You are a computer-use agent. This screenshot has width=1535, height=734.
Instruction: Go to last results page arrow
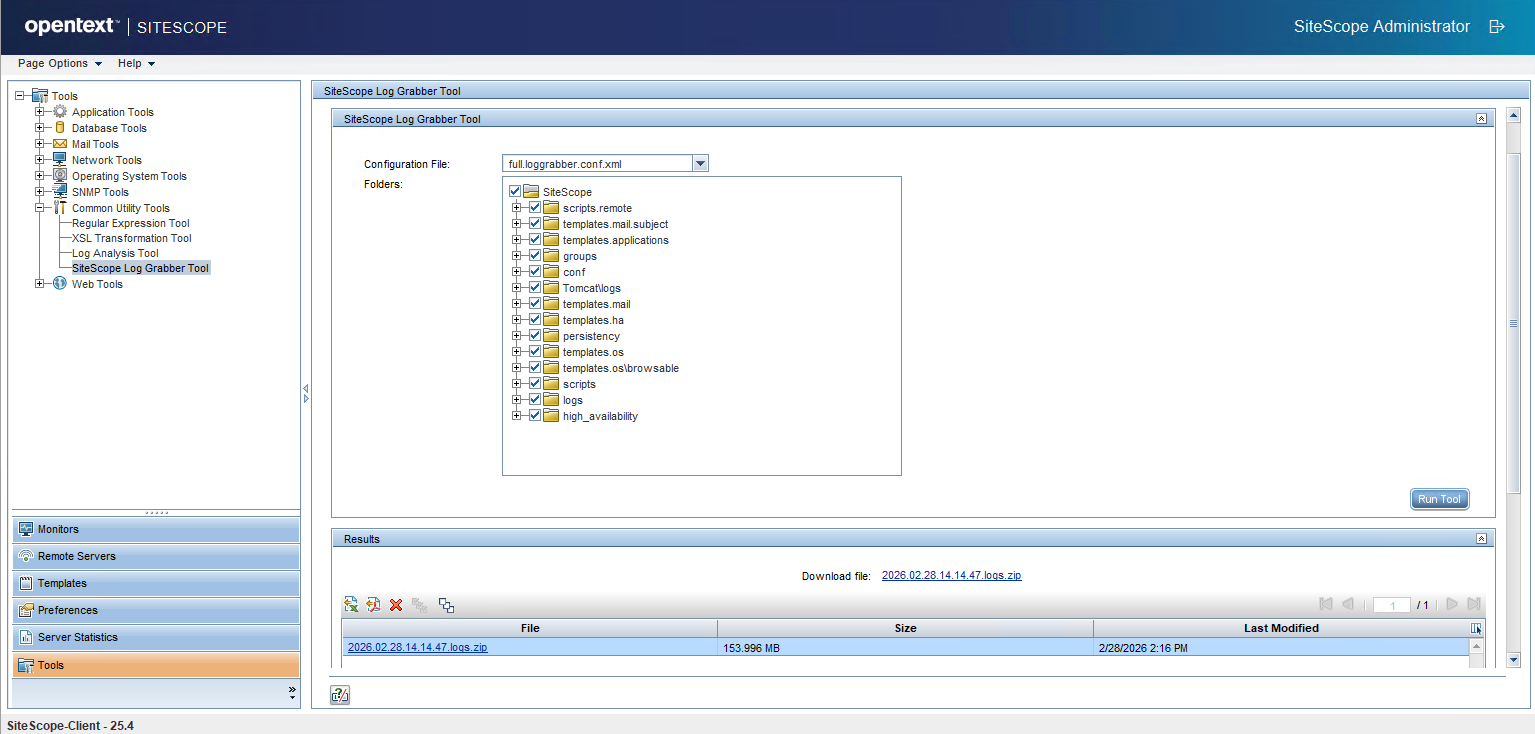click(1473, 604)
